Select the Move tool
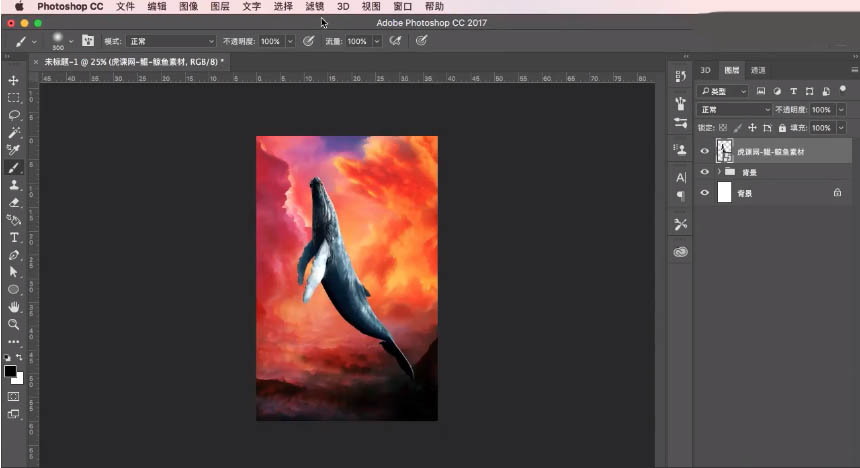Screen dimensions: 860x468 tap(14, 80)
